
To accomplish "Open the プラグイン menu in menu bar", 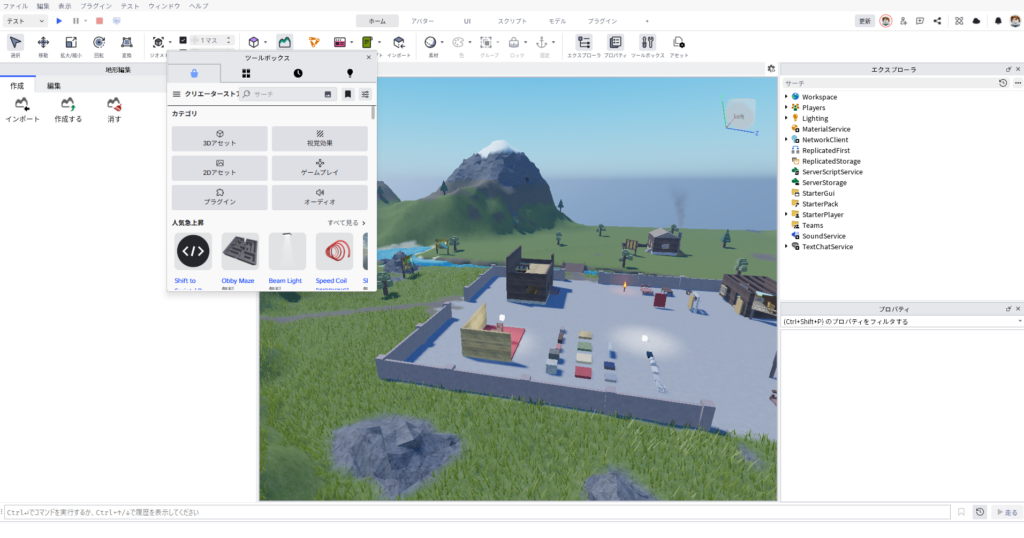I will point(96,6).
